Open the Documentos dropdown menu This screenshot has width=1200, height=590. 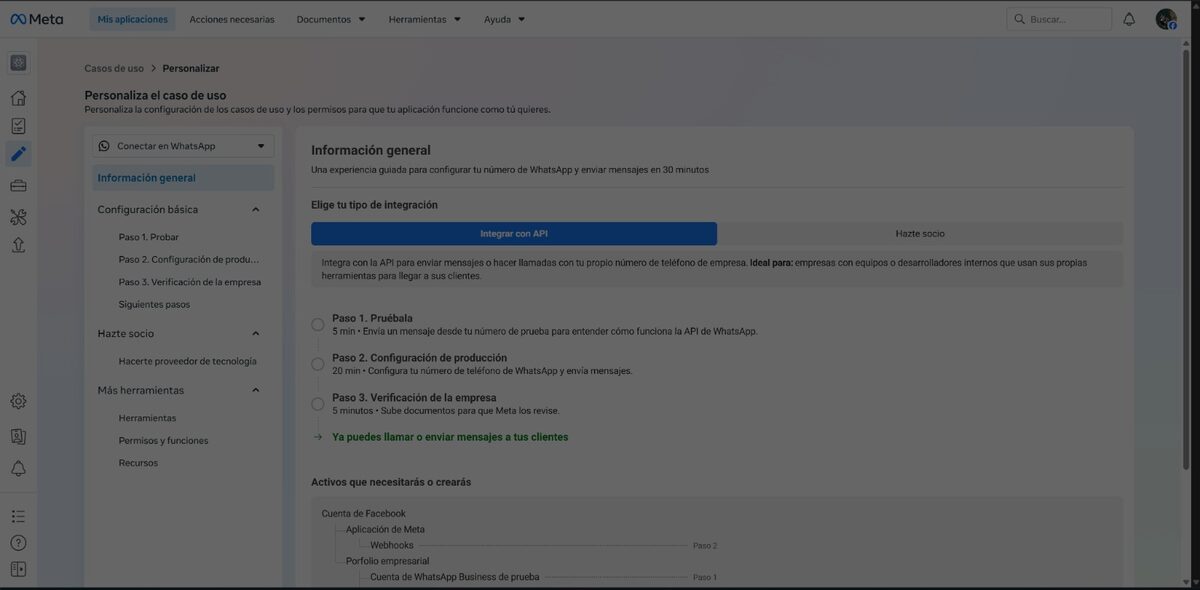[331, 19]
